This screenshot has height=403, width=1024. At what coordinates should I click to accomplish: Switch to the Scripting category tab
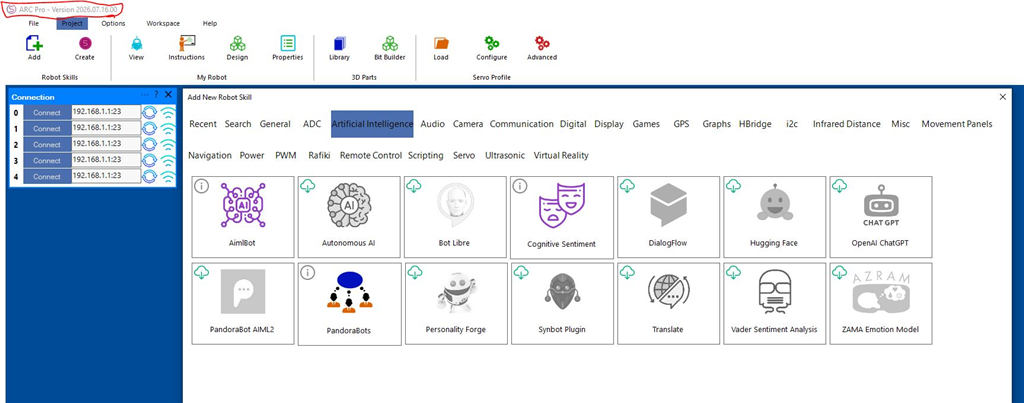point(426,155)
